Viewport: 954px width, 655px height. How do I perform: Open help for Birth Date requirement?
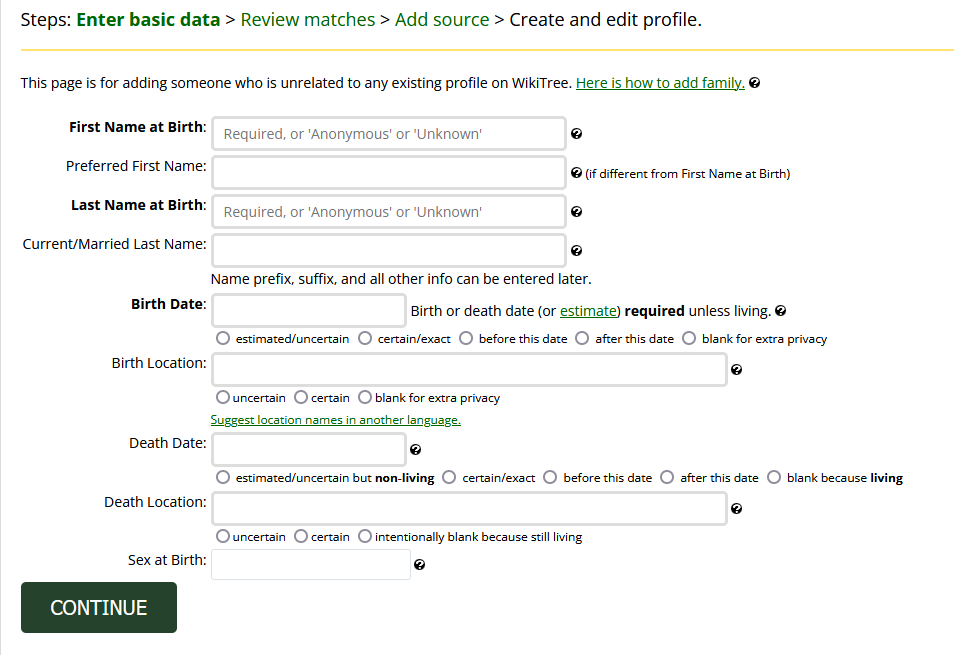[779, 311]
